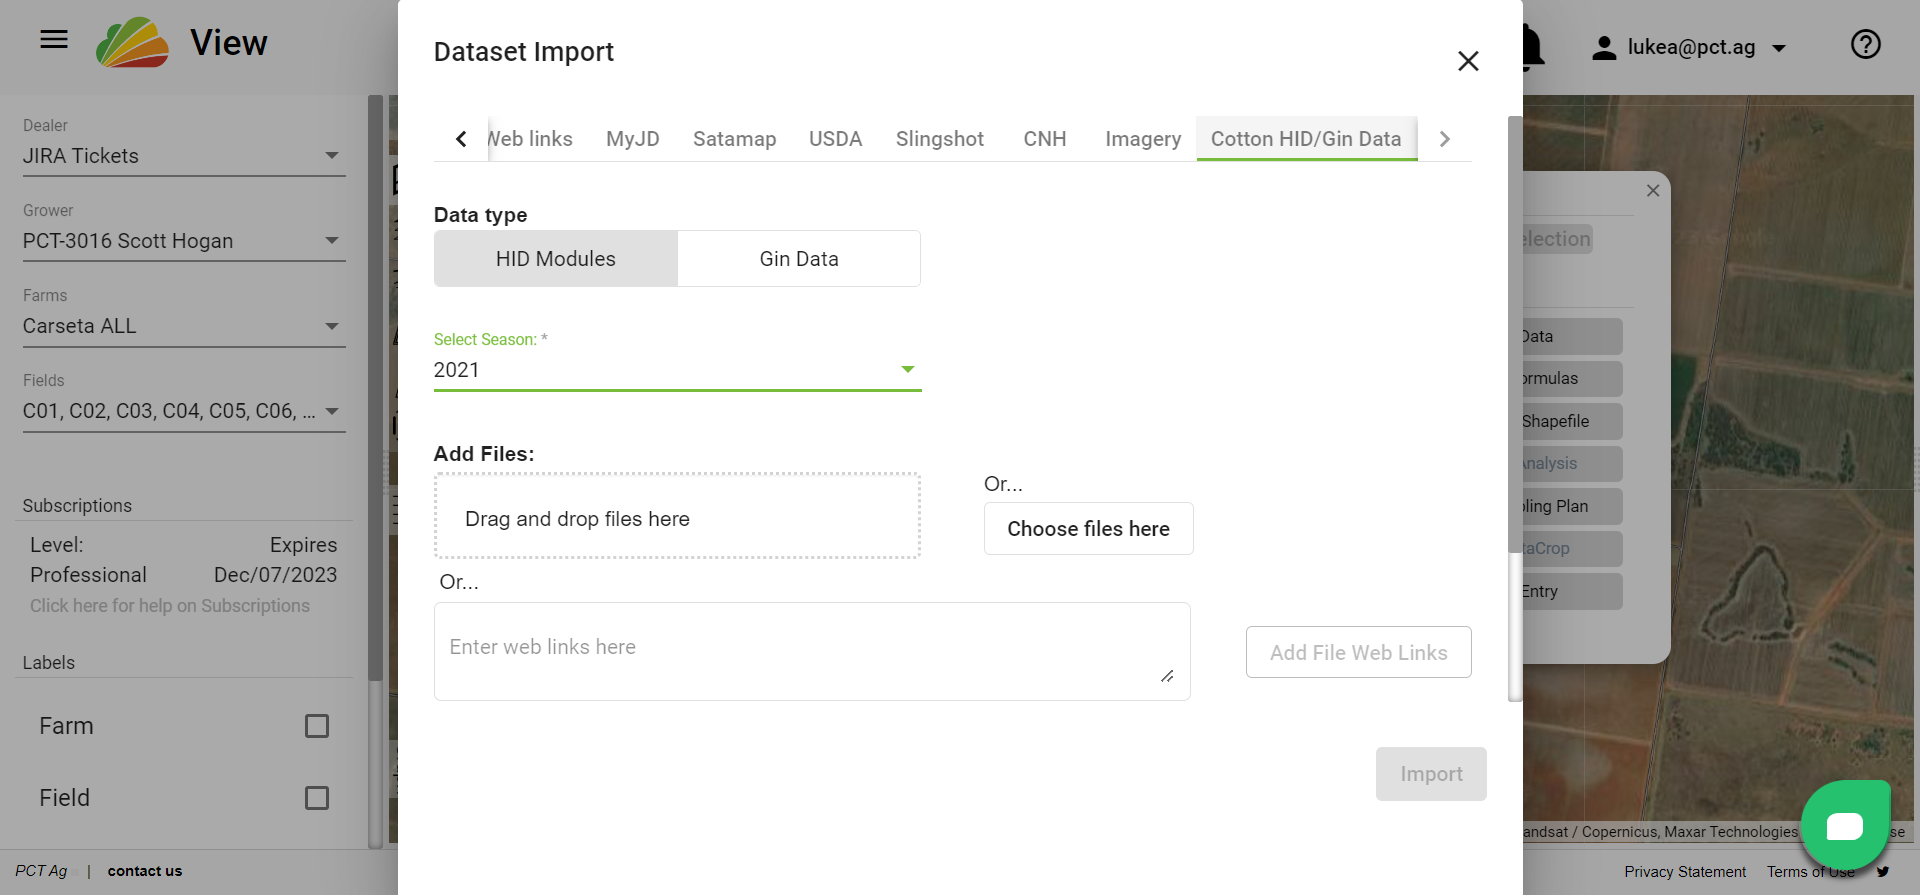The width and height of the screenshot is (1920, 895).
Task: Click Choose files here button
Action: [x=1088, y=529]
